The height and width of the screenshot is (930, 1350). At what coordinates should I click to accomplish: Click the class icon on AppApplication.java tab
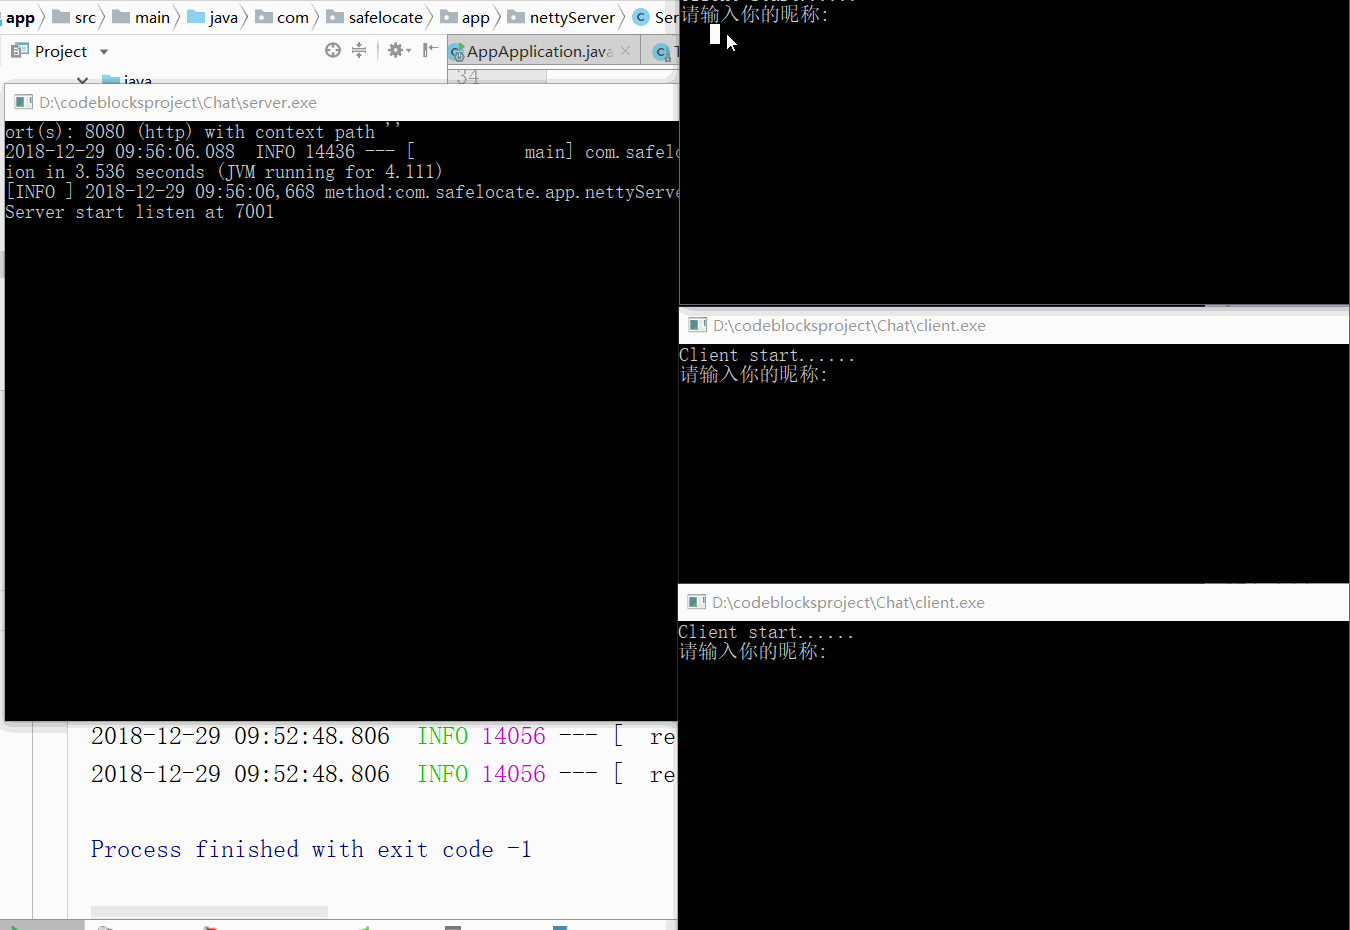pyautogui.click(x=456, y=50)
